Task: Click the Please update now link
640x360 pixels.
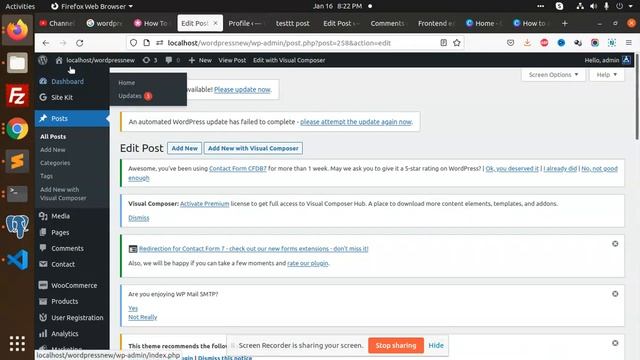Action: pyautogui.click(x=242, y=89)
